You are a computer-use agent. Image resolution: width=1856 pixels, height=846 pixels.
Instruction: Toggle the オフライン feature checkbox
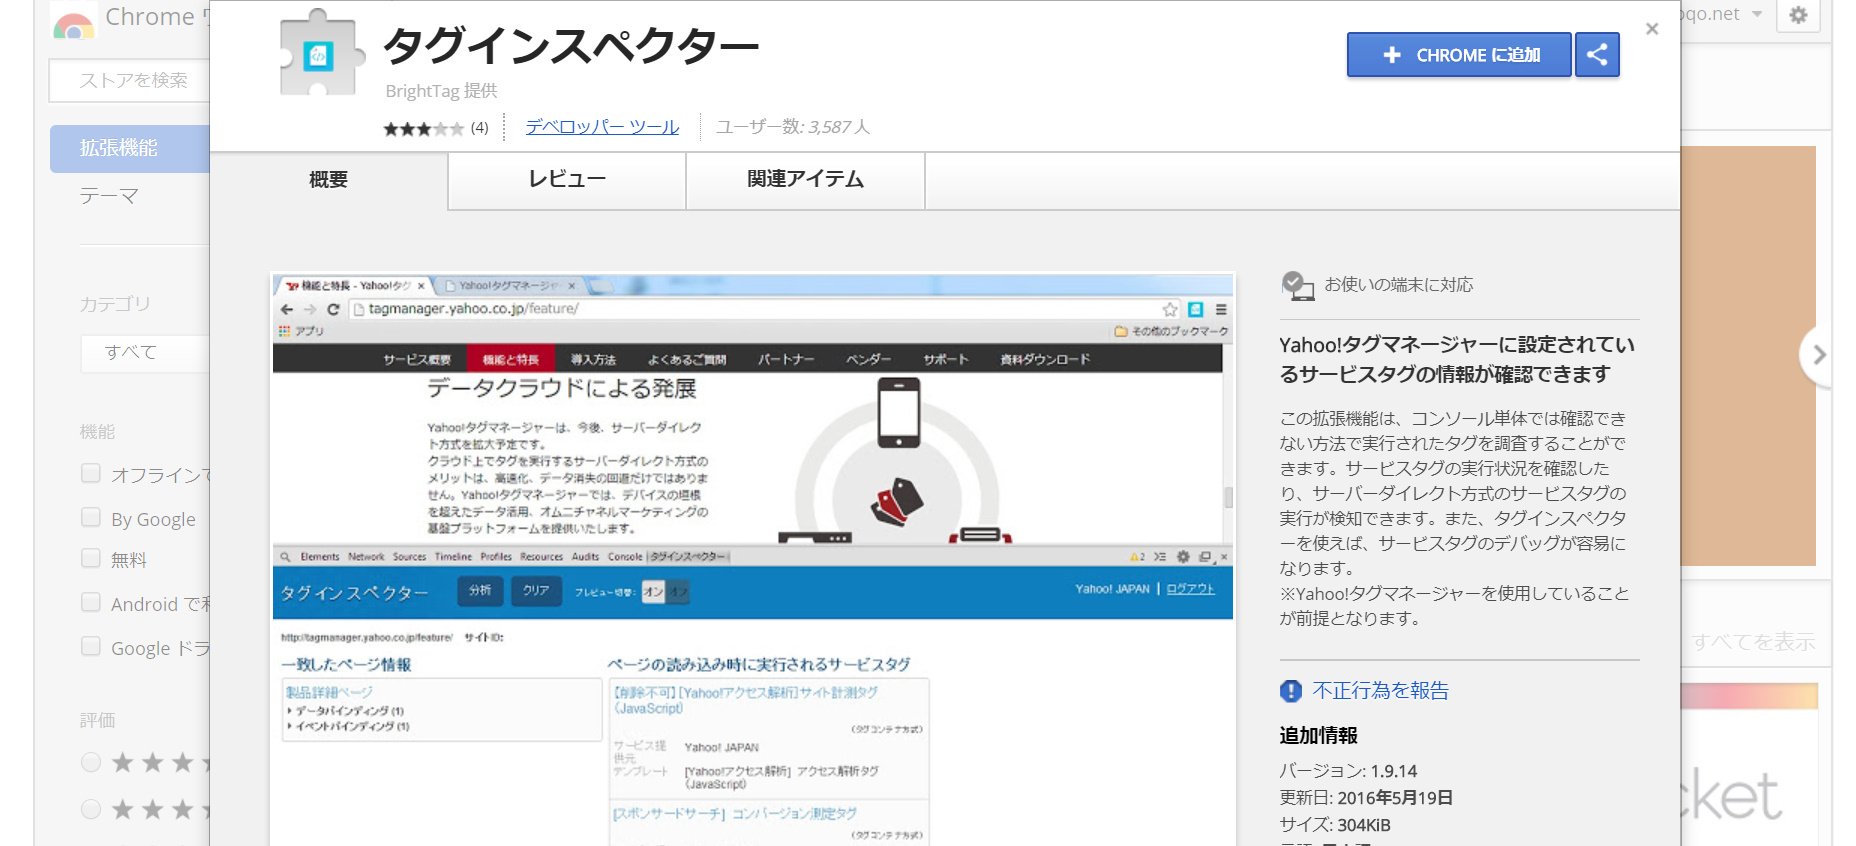coord(91,473)
